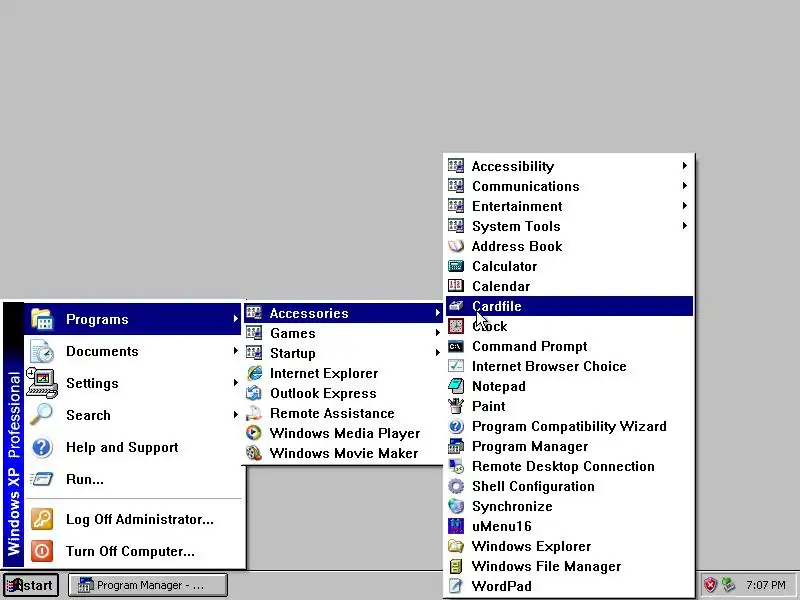Expand the Communications submenu arrow

pos(685,186)
